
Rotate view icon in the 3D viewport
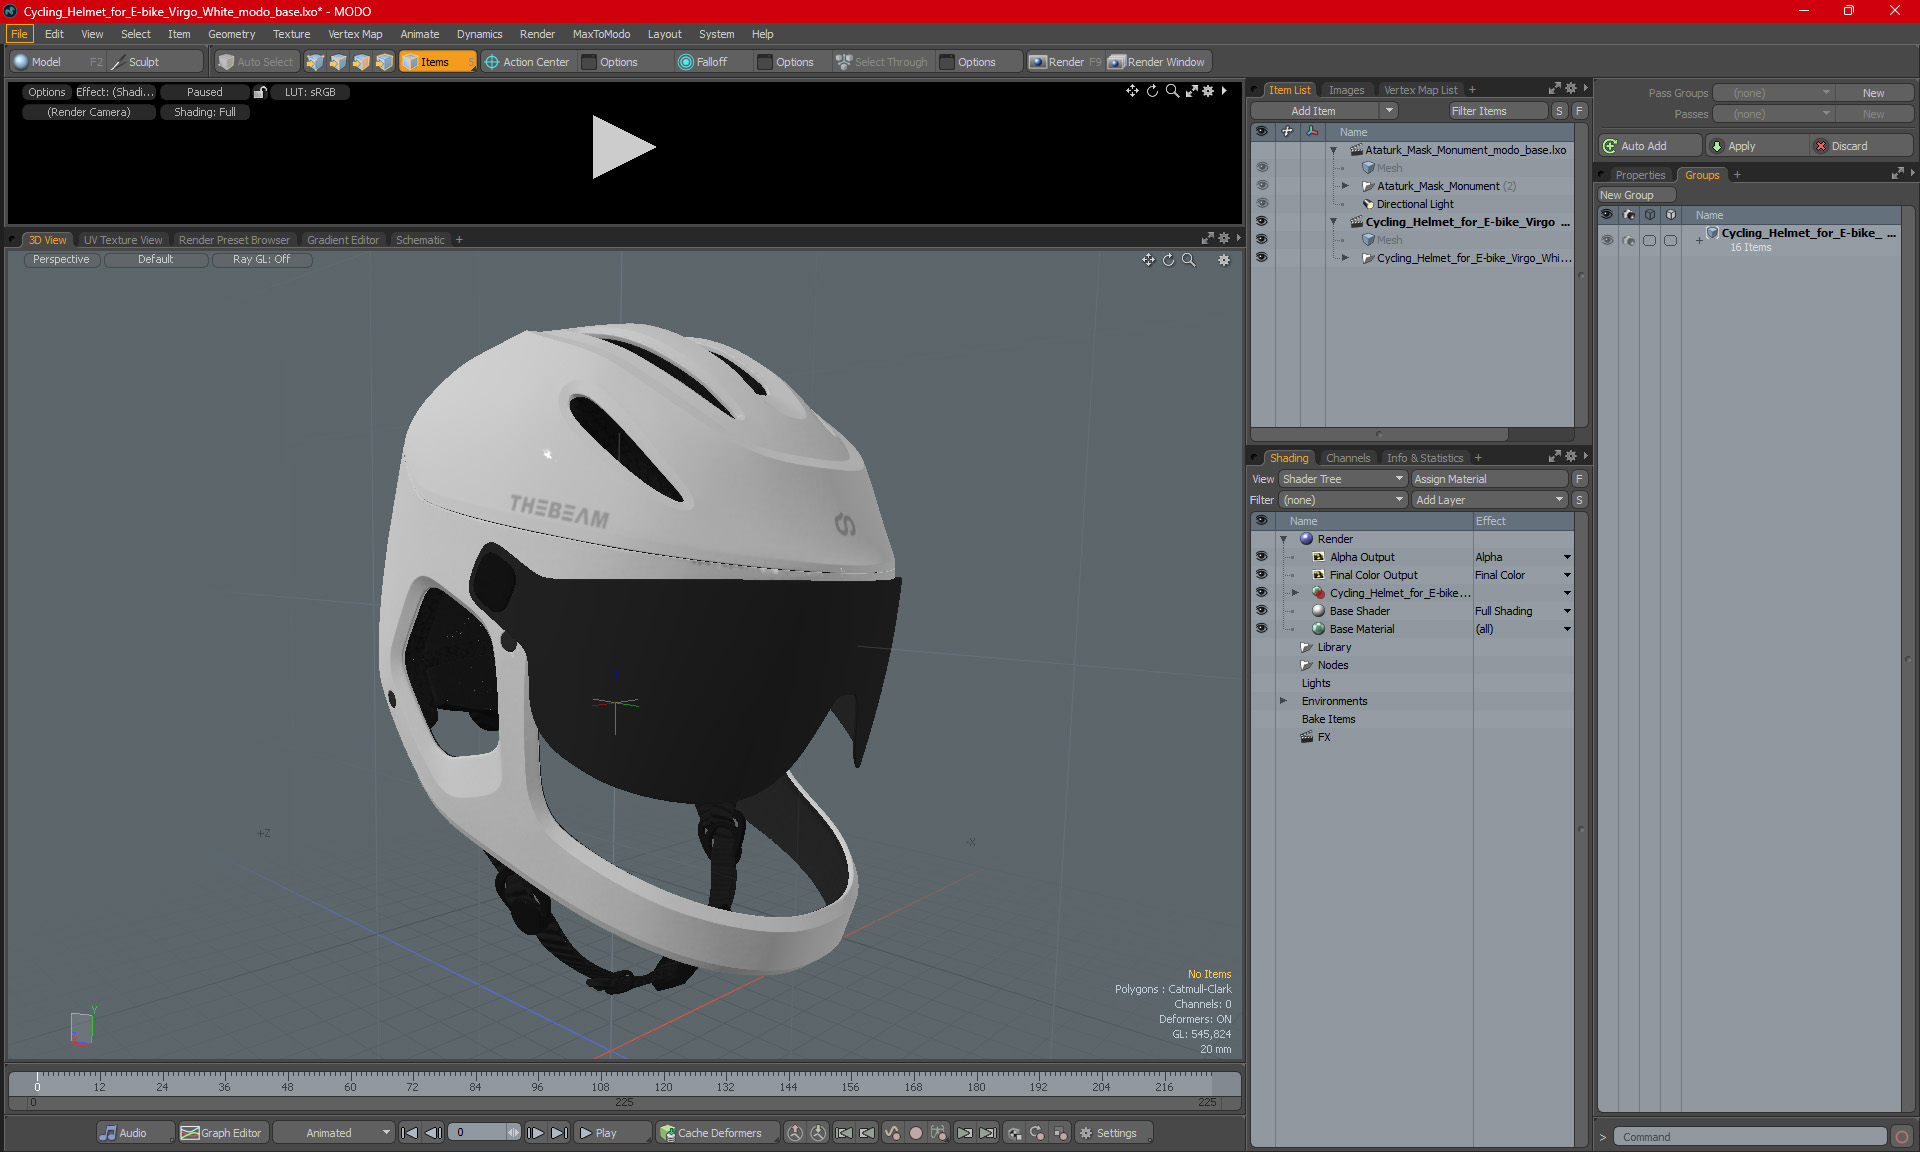pyautogui.click(x=1169, y=260)
